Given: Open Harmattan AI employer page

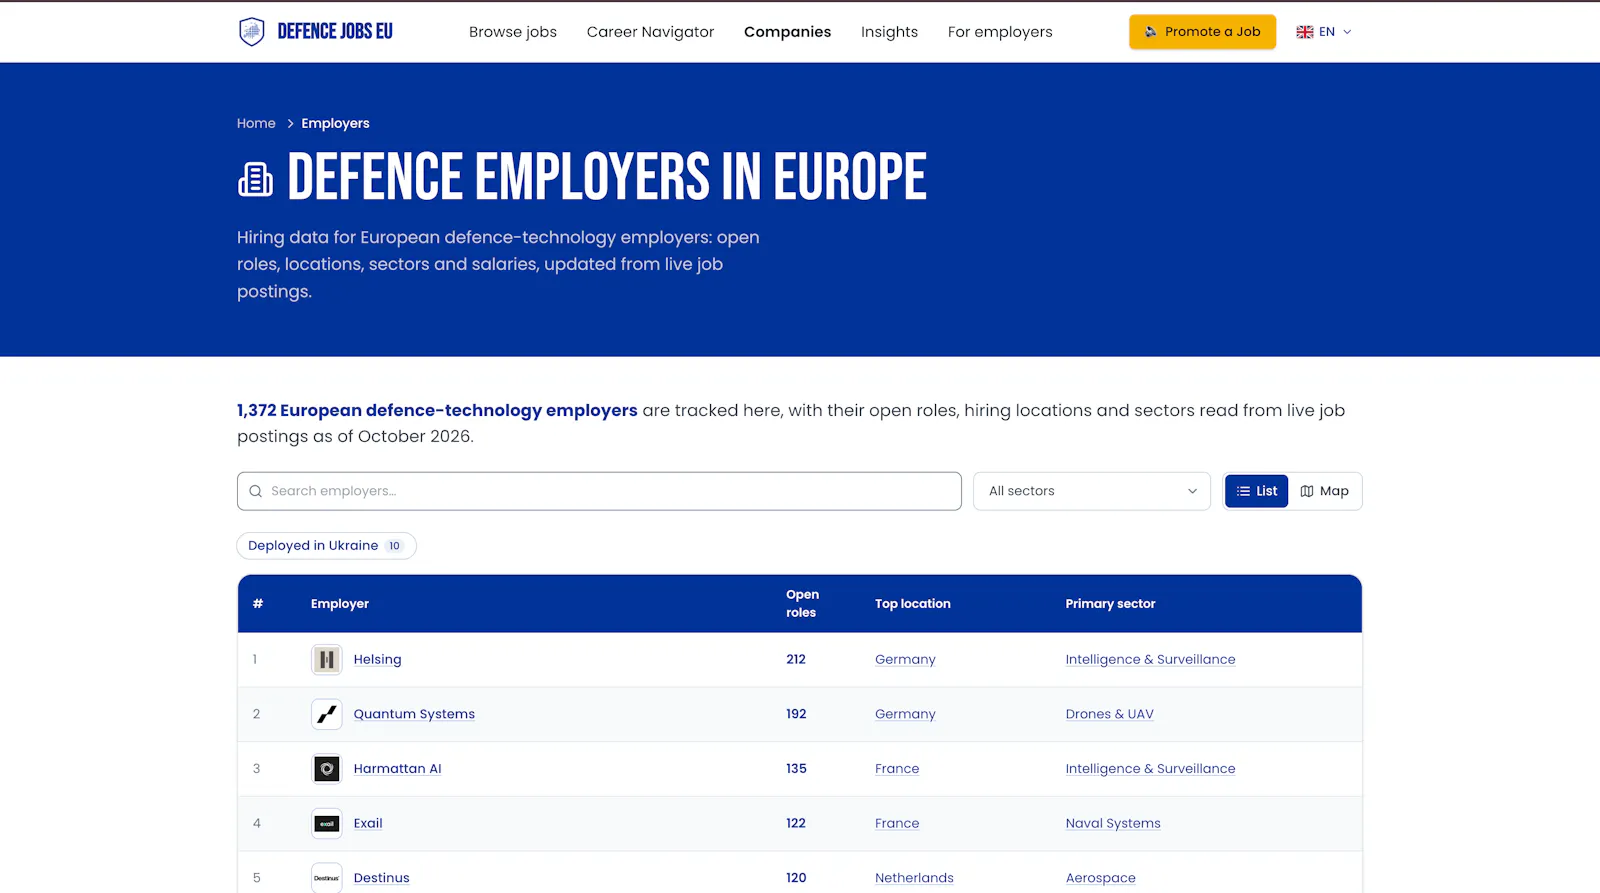Looking at the screenshot, I should 398,769.
